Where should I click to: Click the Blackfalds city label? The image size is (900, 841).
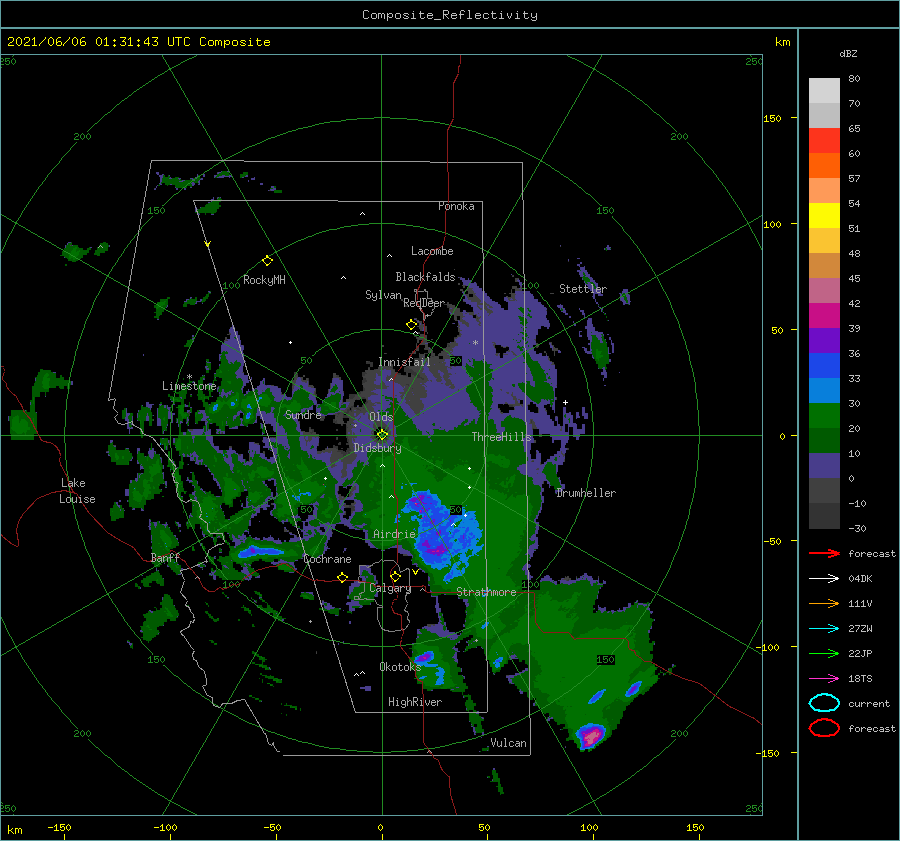coord(425,277)
